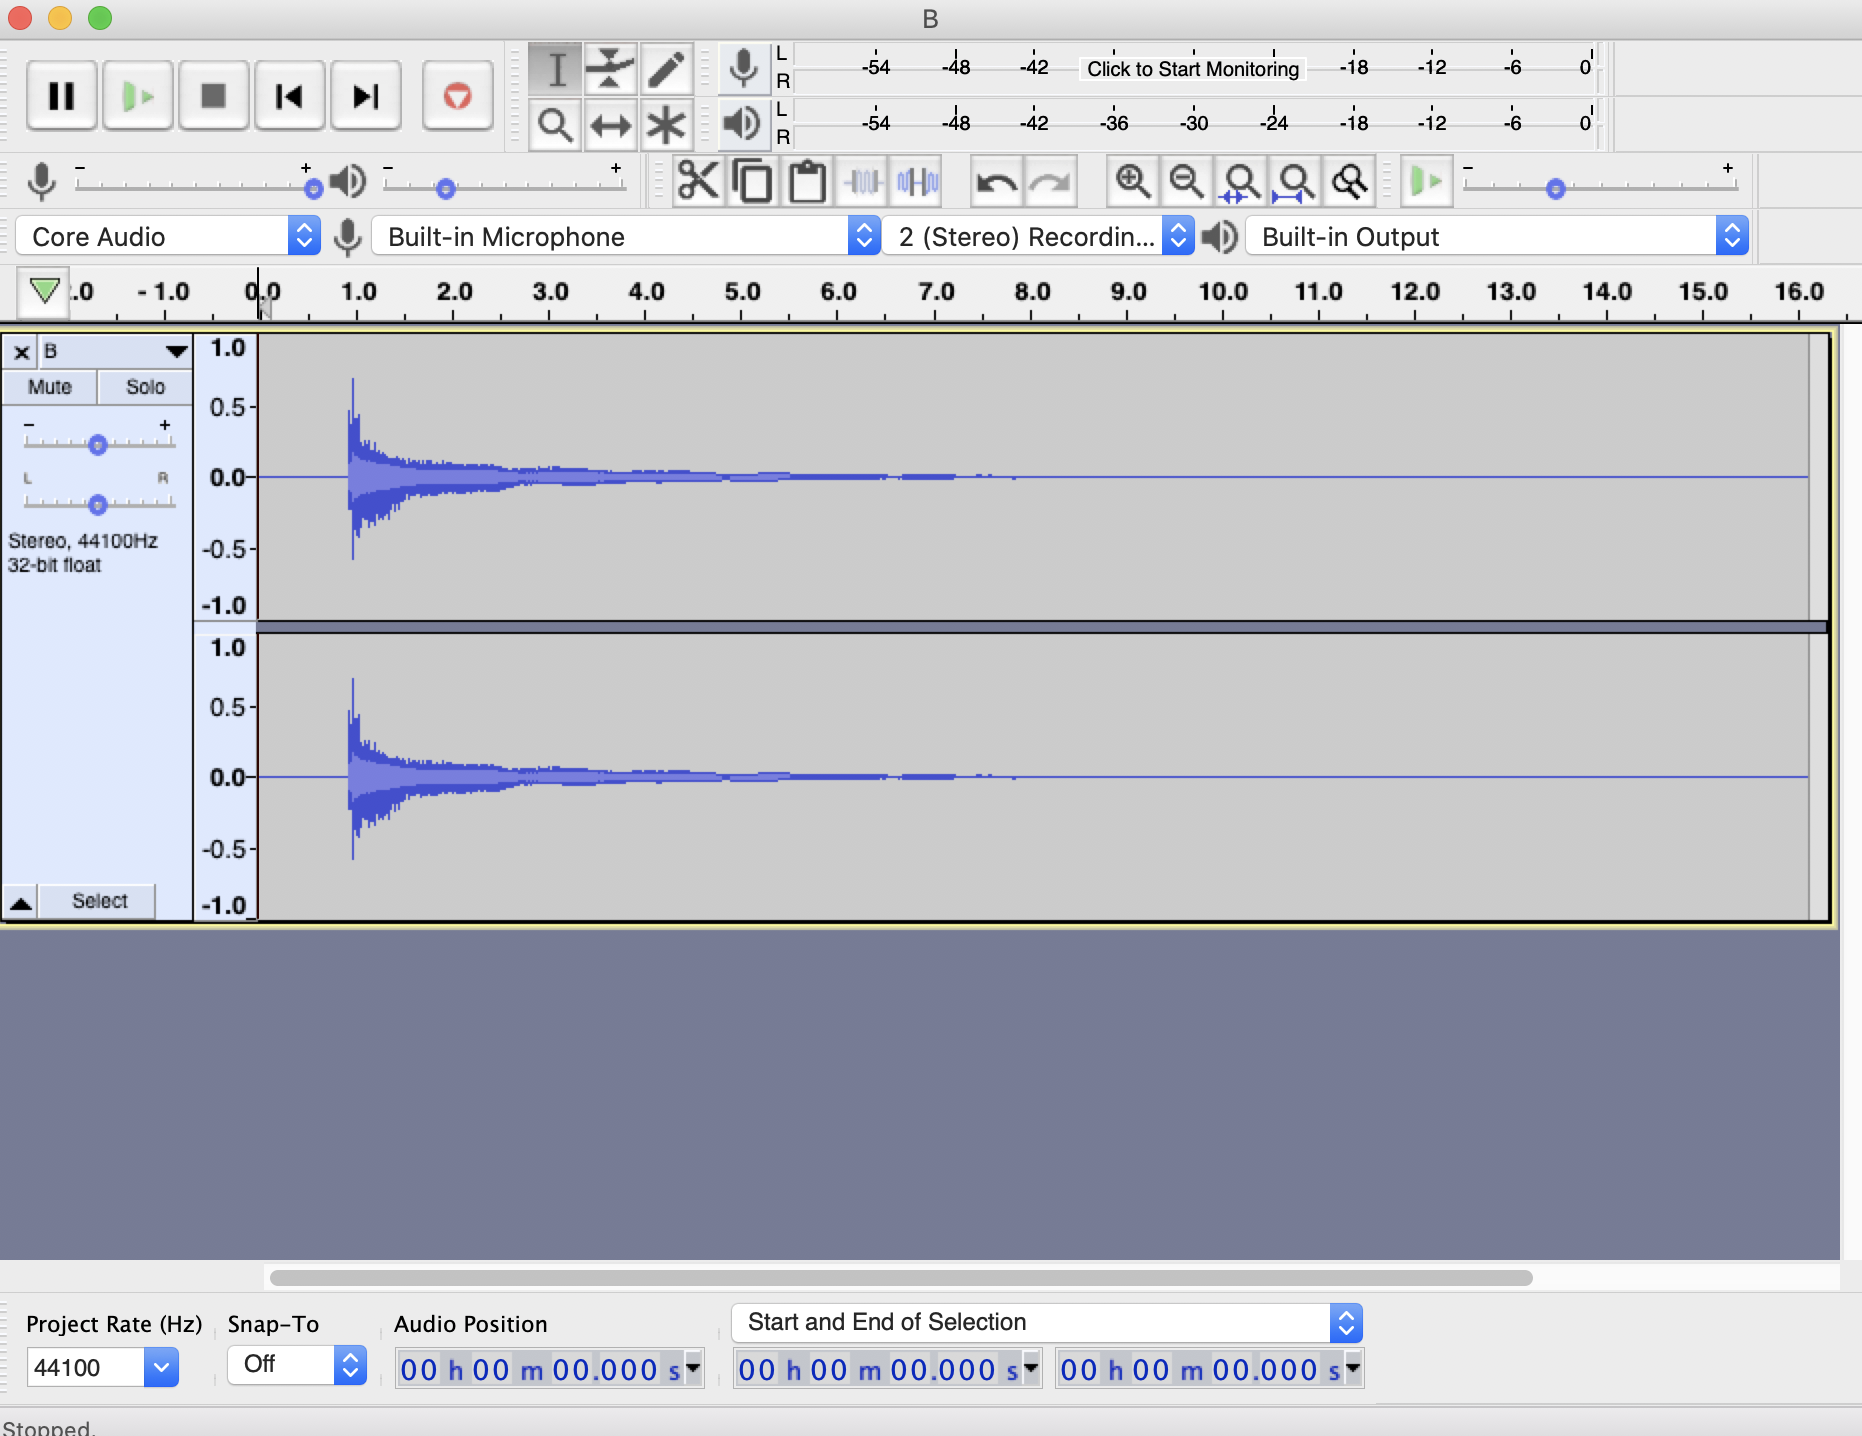The width and height of the screenshot is (1862, 1436).
Task: Open the Snap-To Off dropdown
Action: (x=297, y=1365)
